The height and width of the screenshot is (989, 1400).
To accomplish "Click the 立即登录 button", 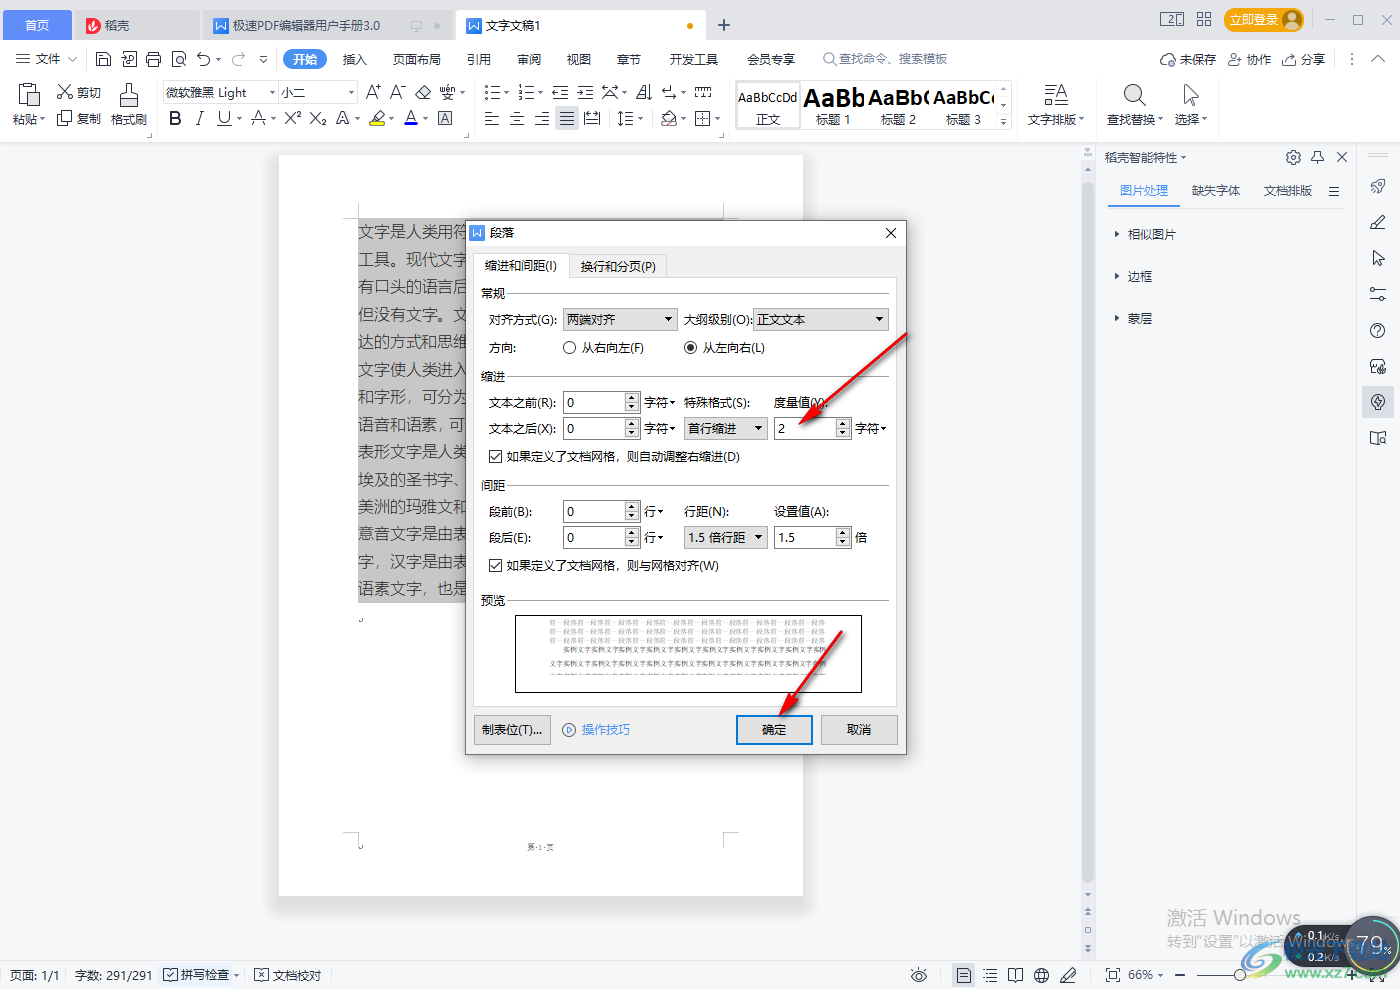I will point(1264,20).
